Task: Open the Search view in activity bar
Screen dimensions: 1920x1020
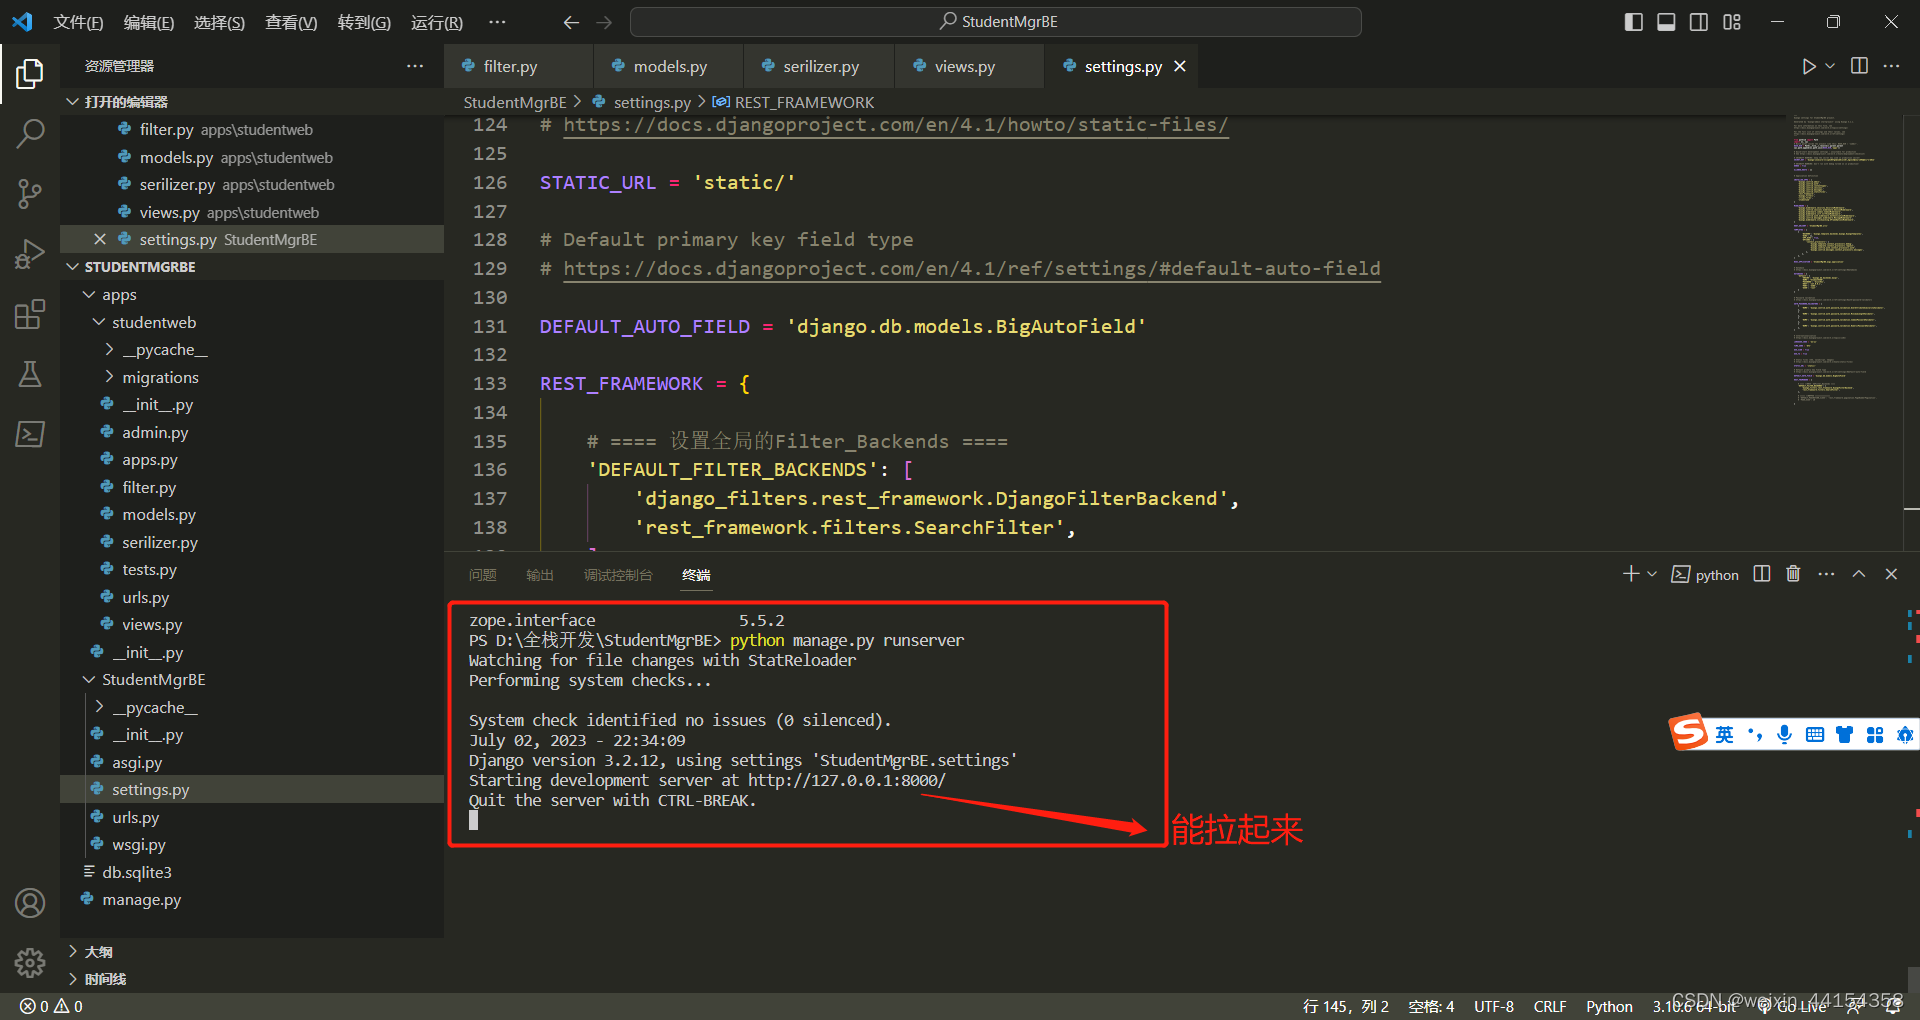Action: [30, 133]
